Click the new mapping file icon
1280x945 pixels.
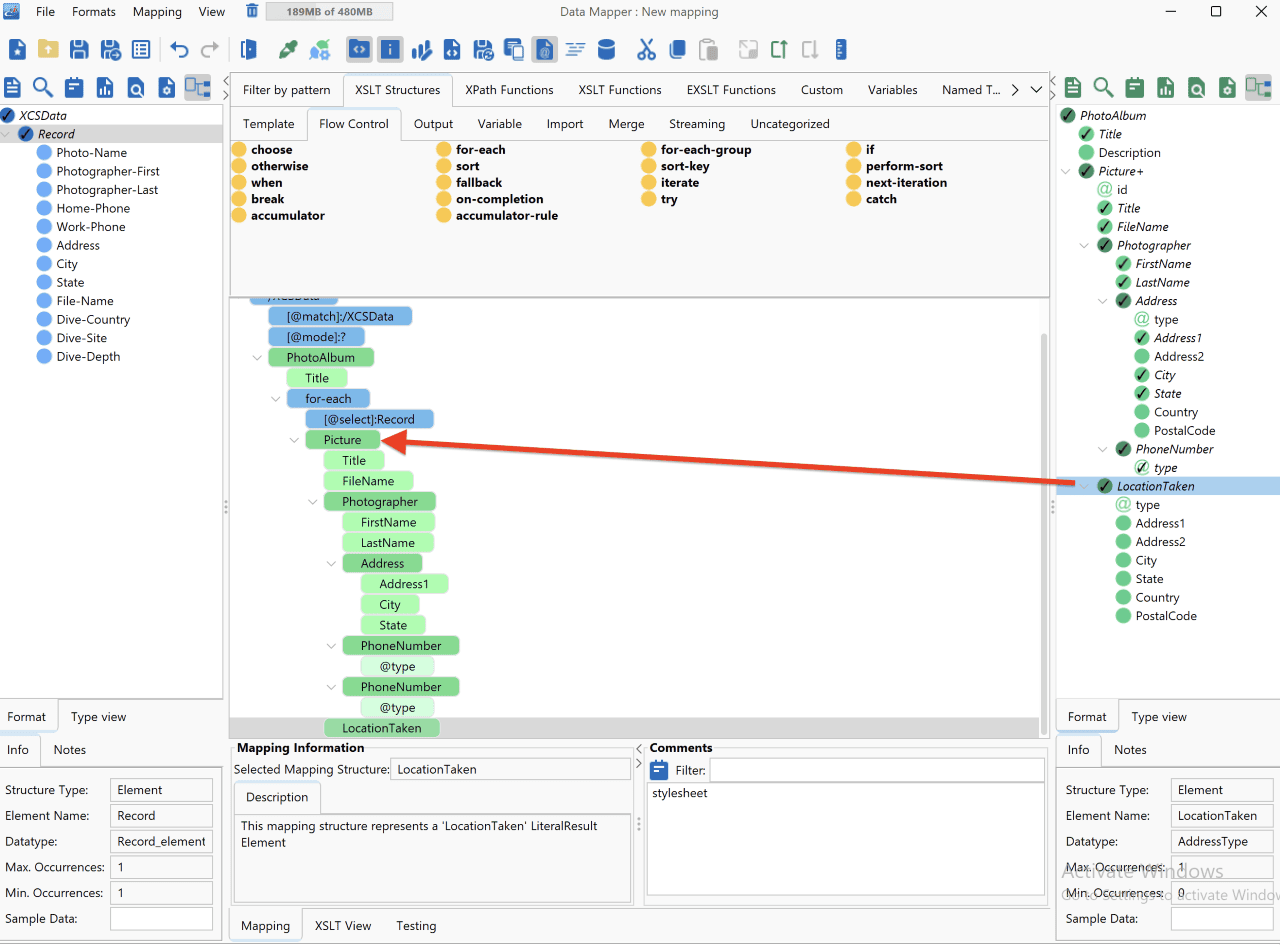click(17, 49)
